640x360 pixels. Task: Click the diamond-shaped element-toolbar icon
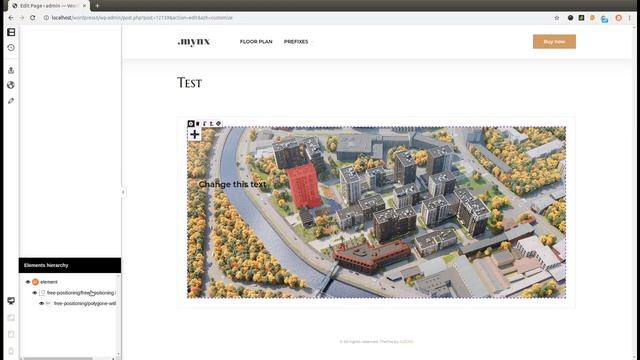click(x=218, y=123)
